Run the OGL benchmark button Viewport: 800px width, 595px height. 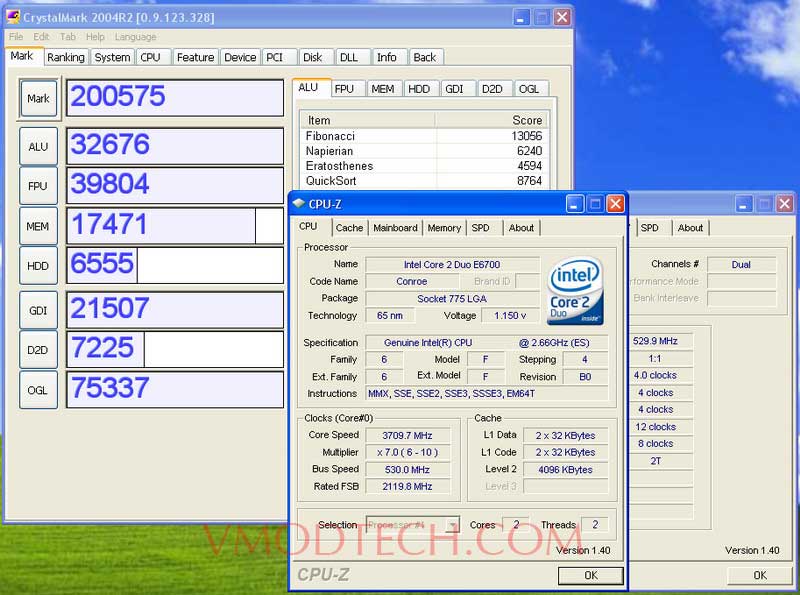tap(38, 390)
